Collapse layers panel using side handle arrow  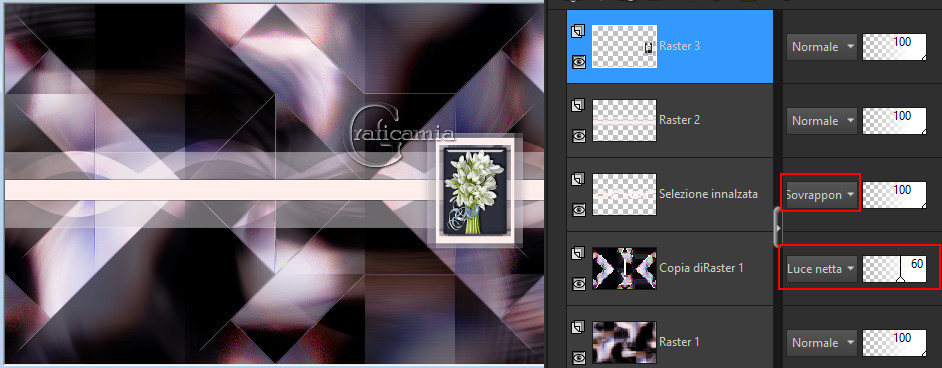pos(778,228)
